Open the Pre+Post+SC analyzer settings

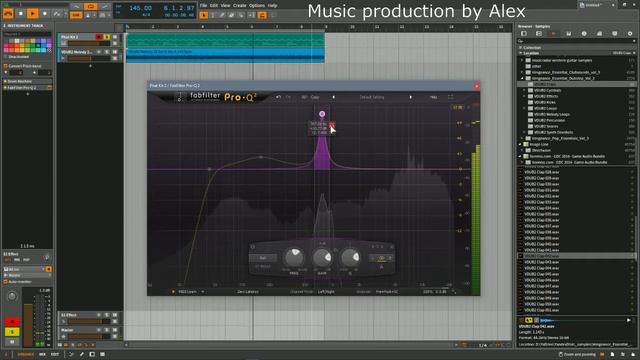[x=387, y=292]
